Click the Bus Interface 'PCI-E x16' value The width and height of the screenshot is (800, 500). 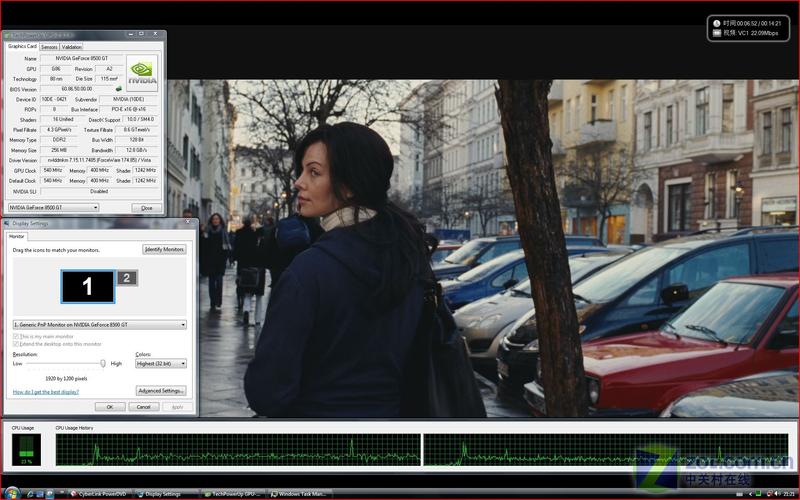129,109
